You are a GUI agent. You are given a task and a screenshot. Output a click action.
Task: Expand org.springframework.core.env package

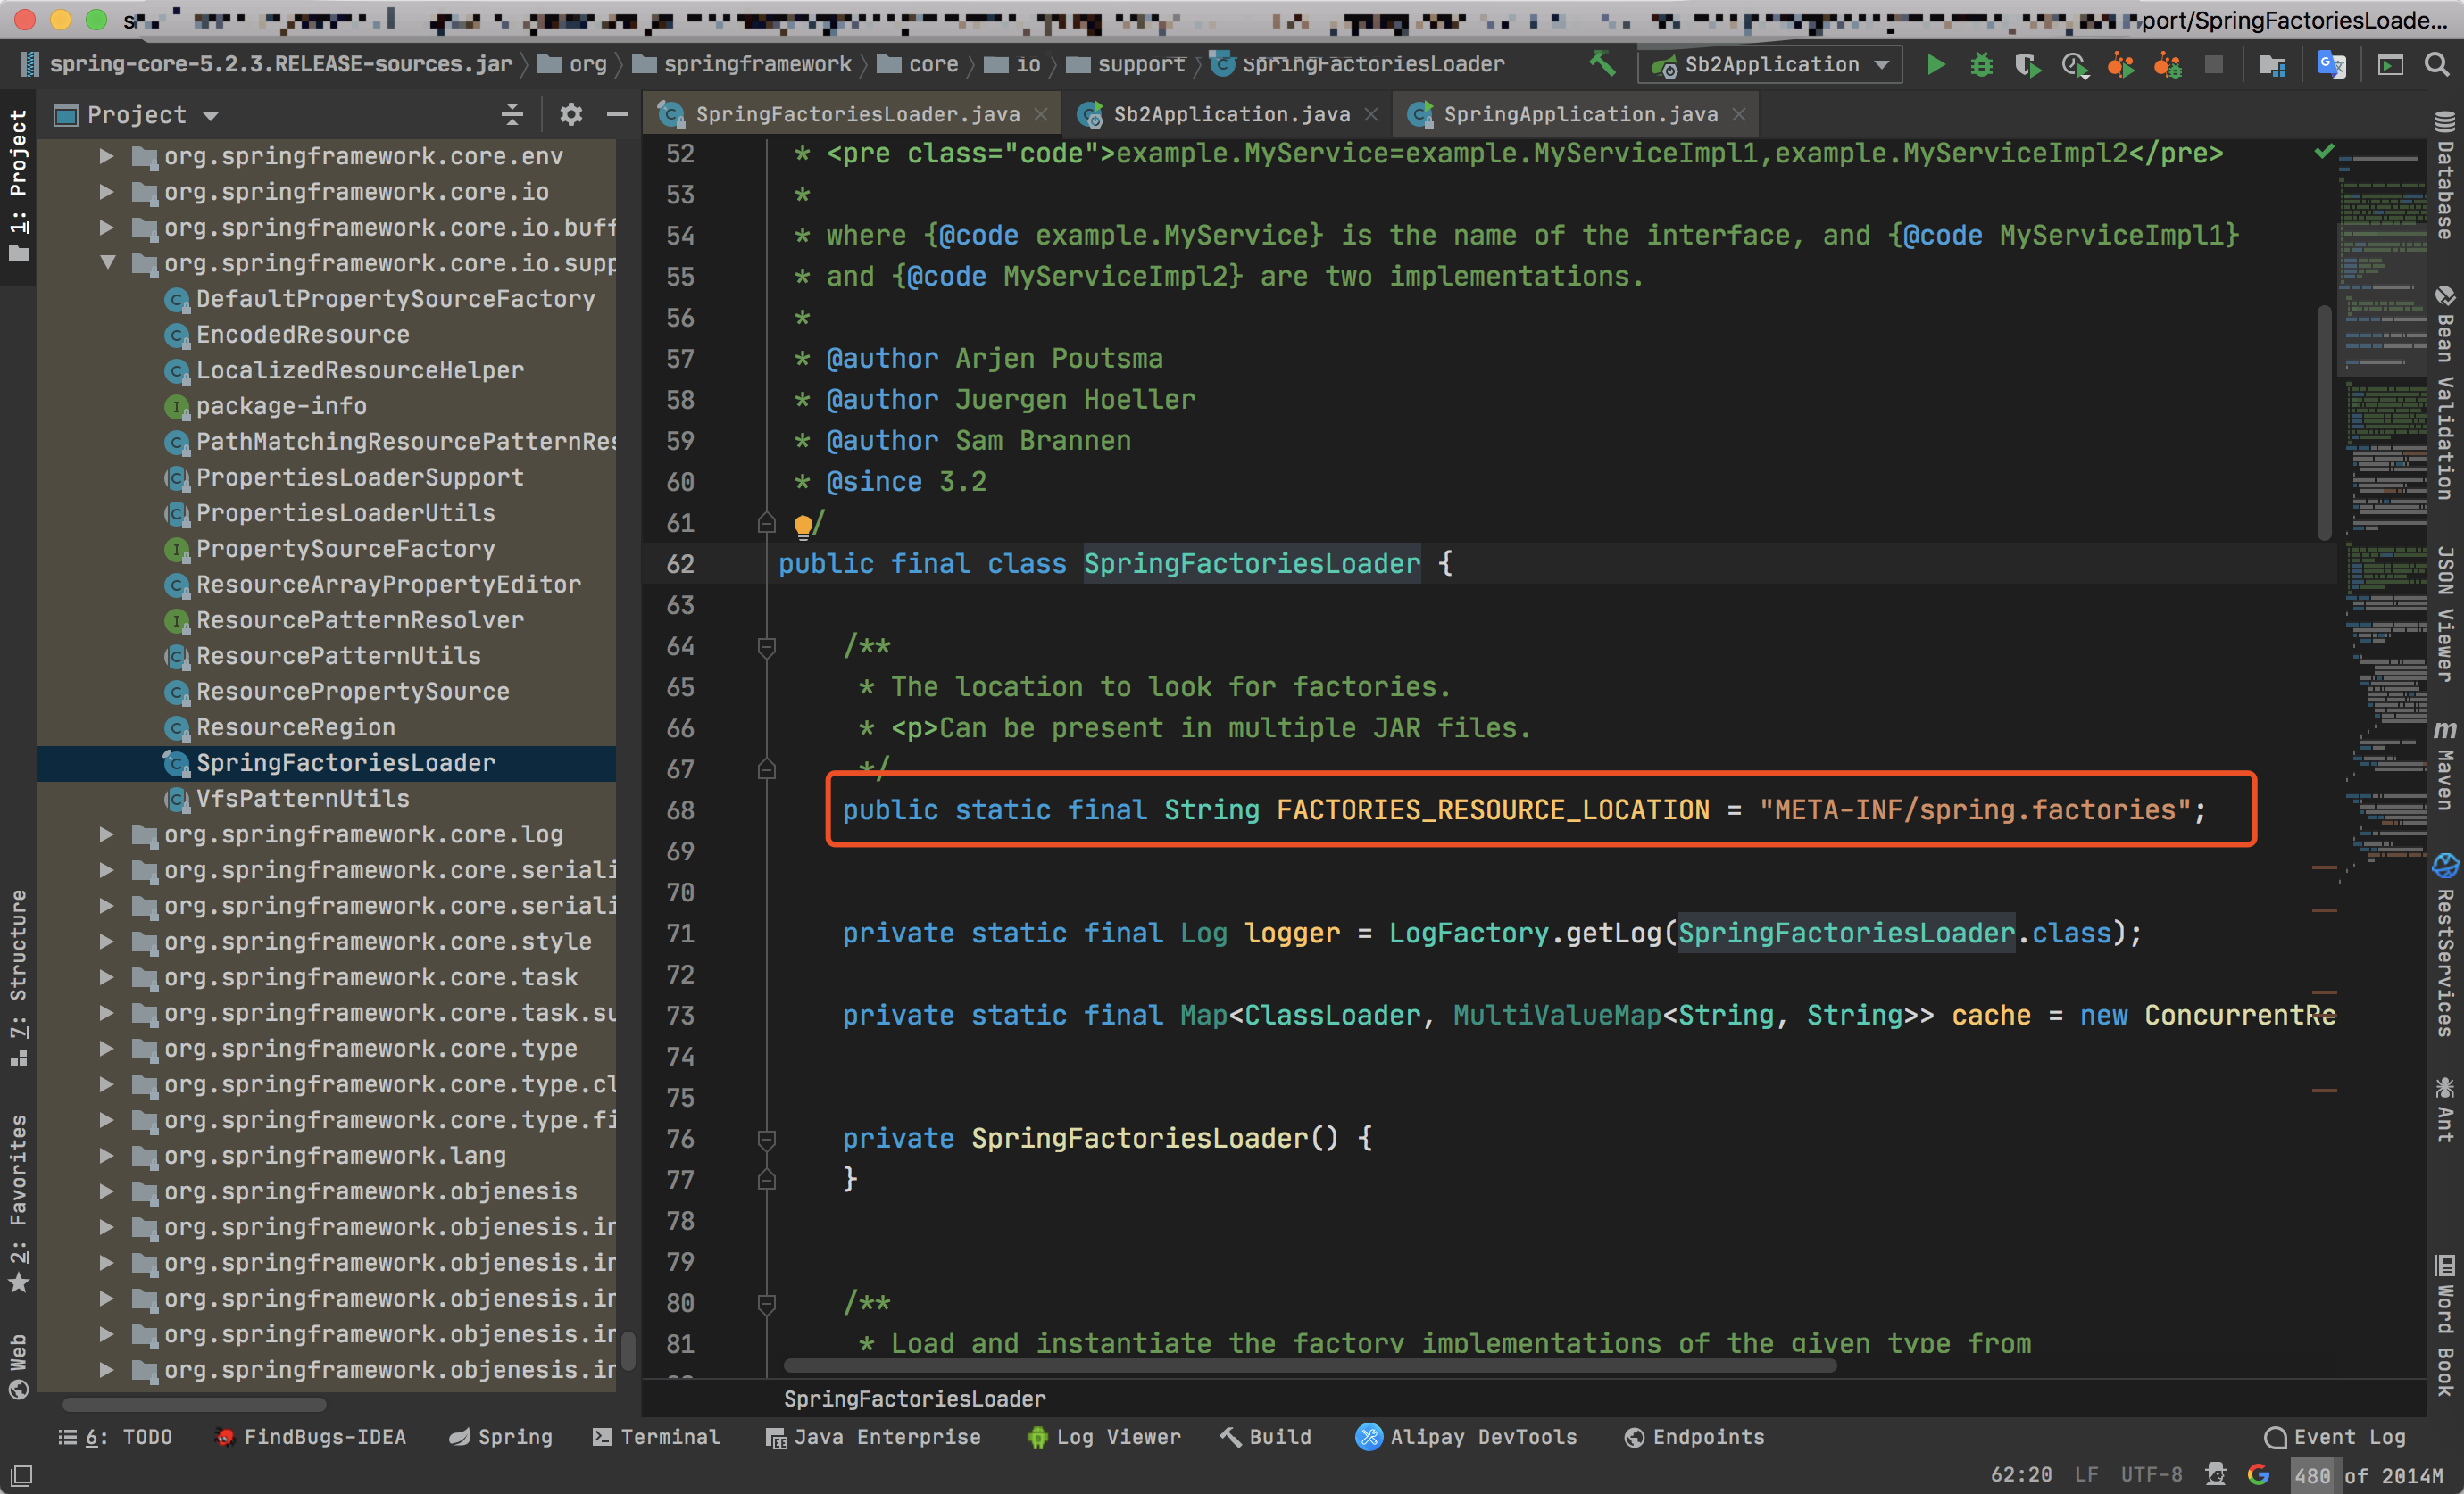pyautogui.click(x=106, y=156)
